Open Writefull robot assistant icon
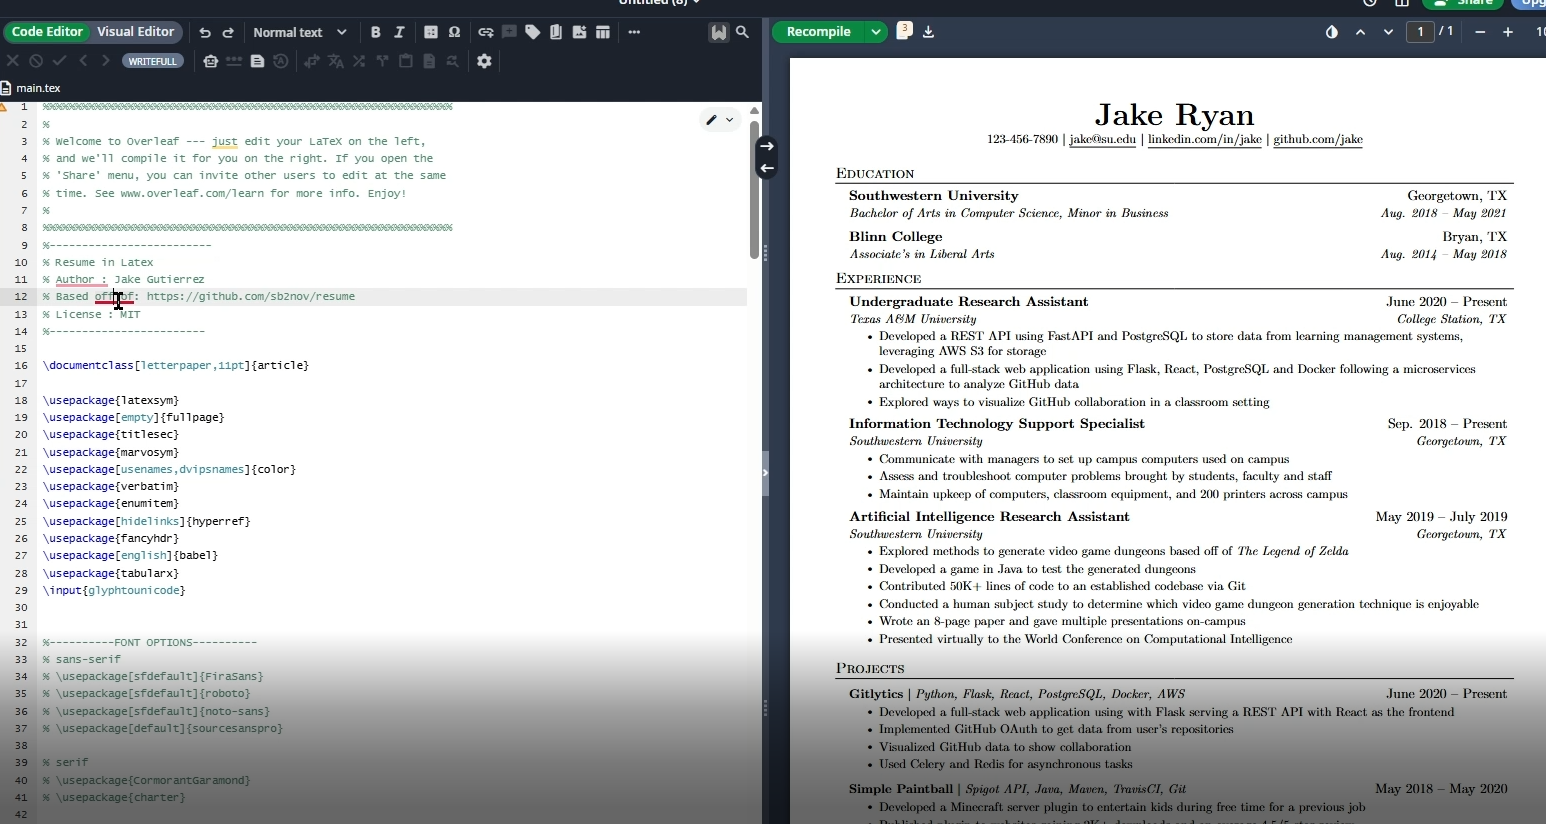The image size is (1546, 824). point(210,61)
